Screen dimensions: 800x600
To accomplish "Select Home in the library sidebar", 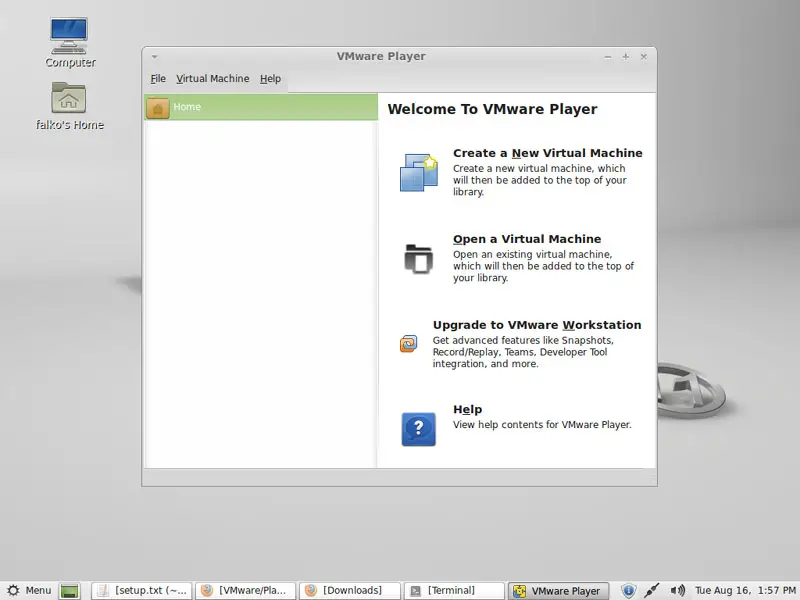I will pyautogui.click(x=261, y=107).
